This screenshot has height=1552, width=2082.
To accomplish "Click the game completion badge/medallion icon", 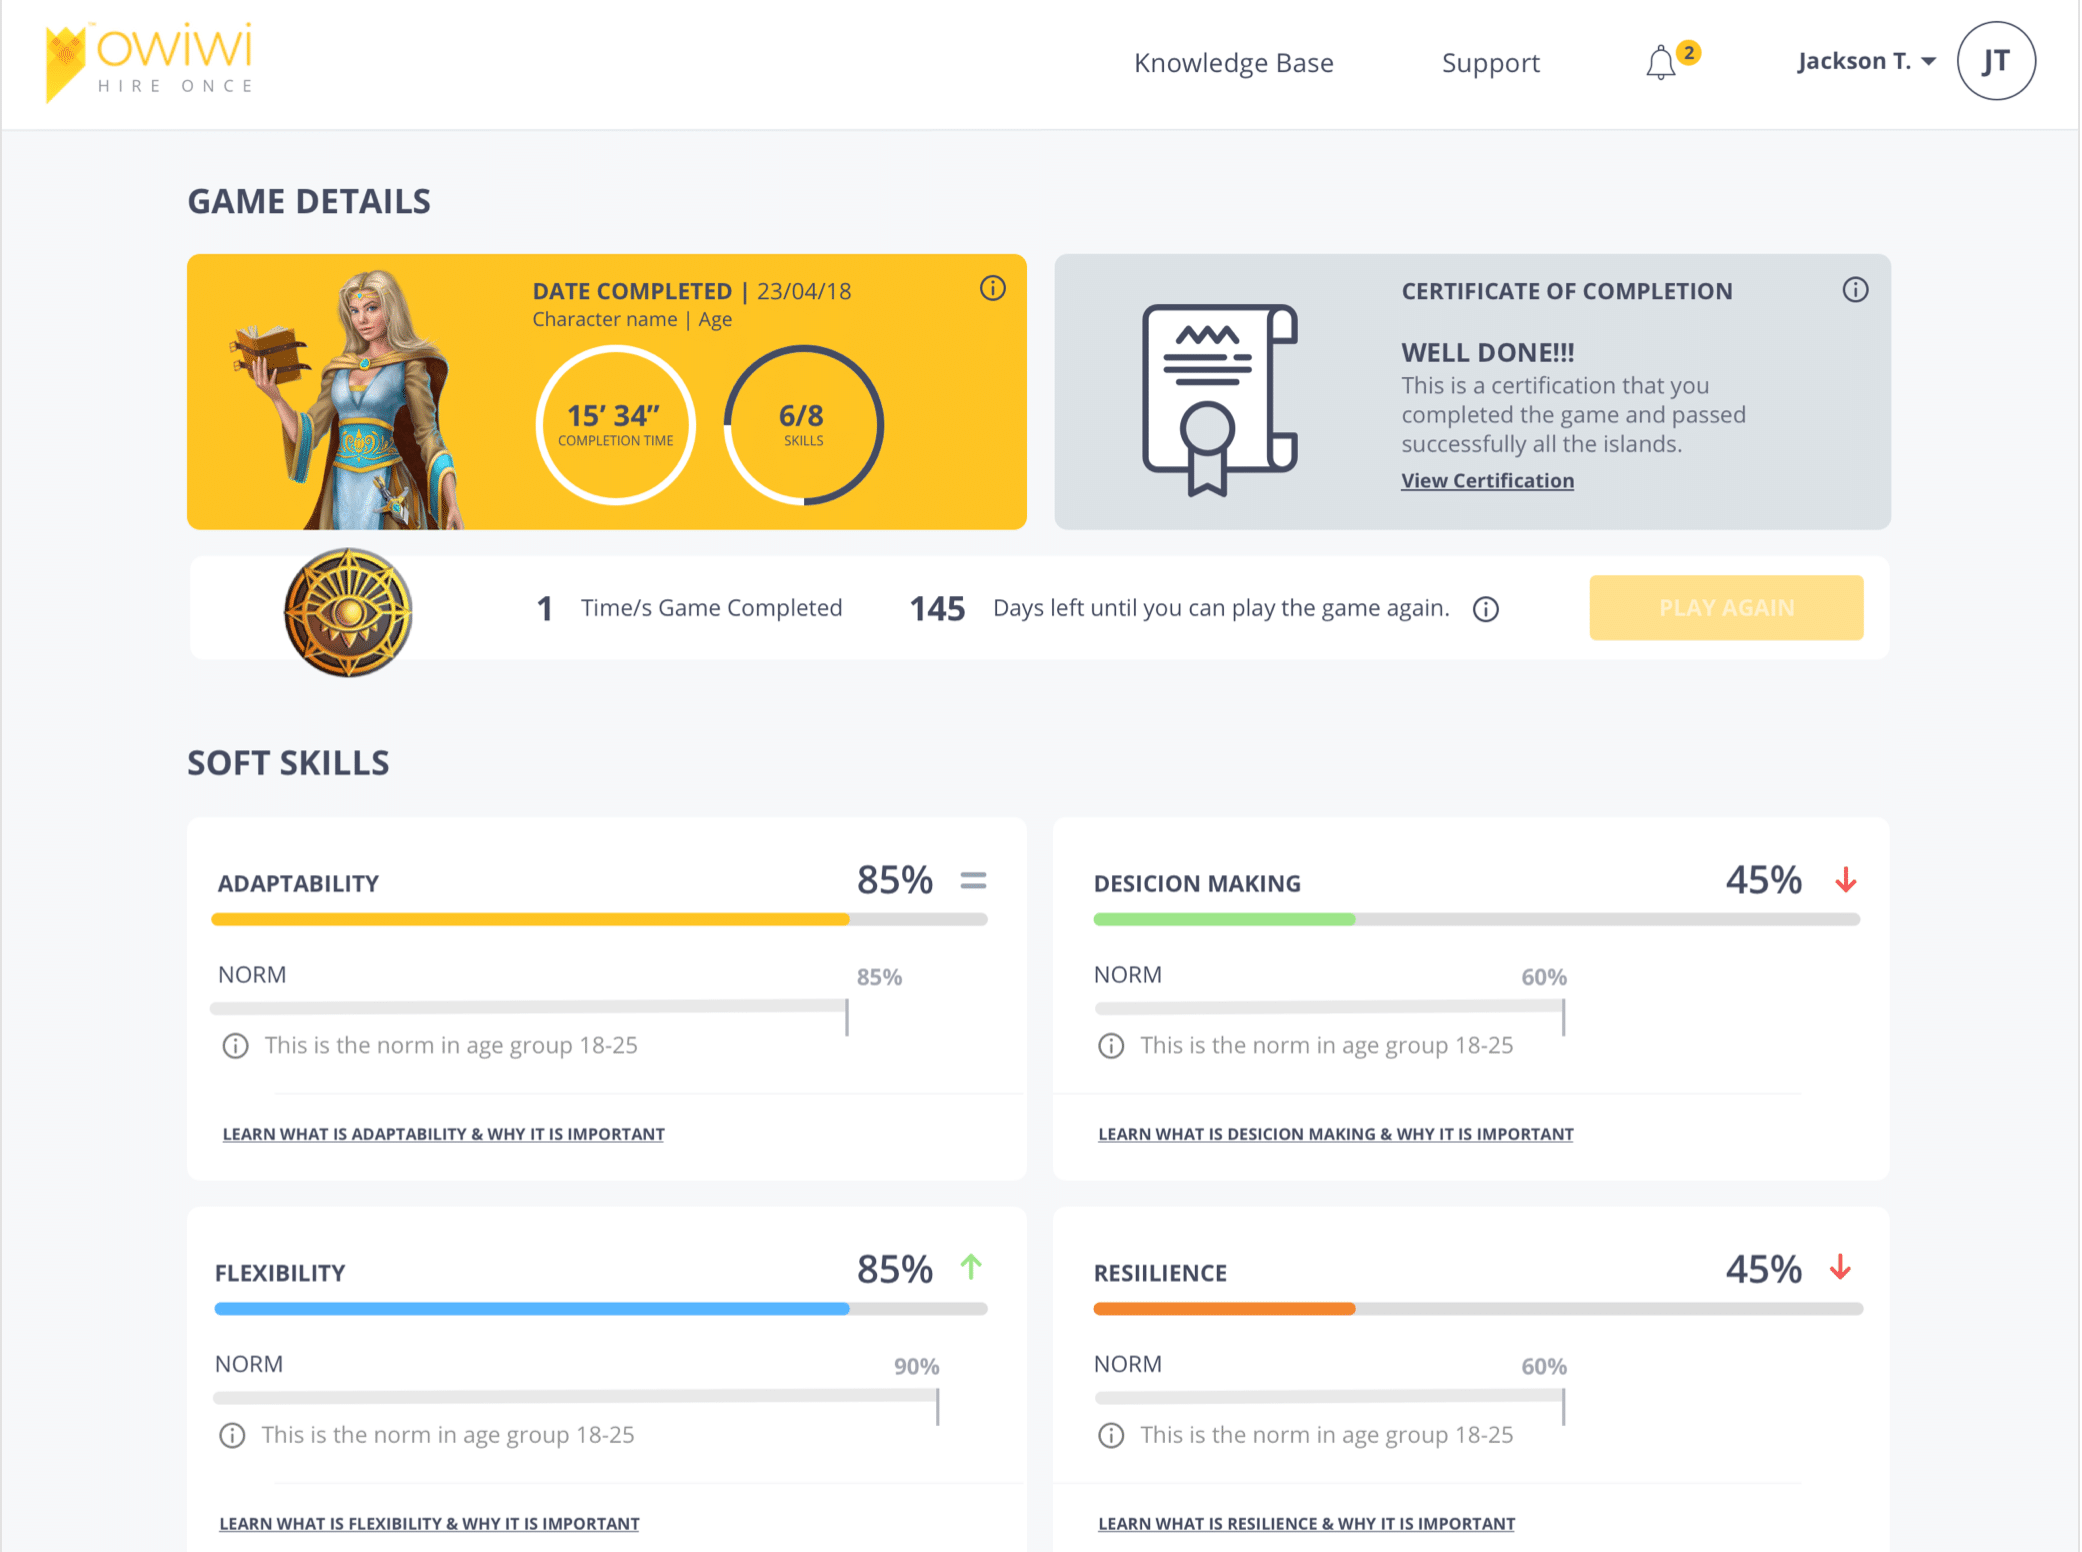I will (x=351, y=608).
